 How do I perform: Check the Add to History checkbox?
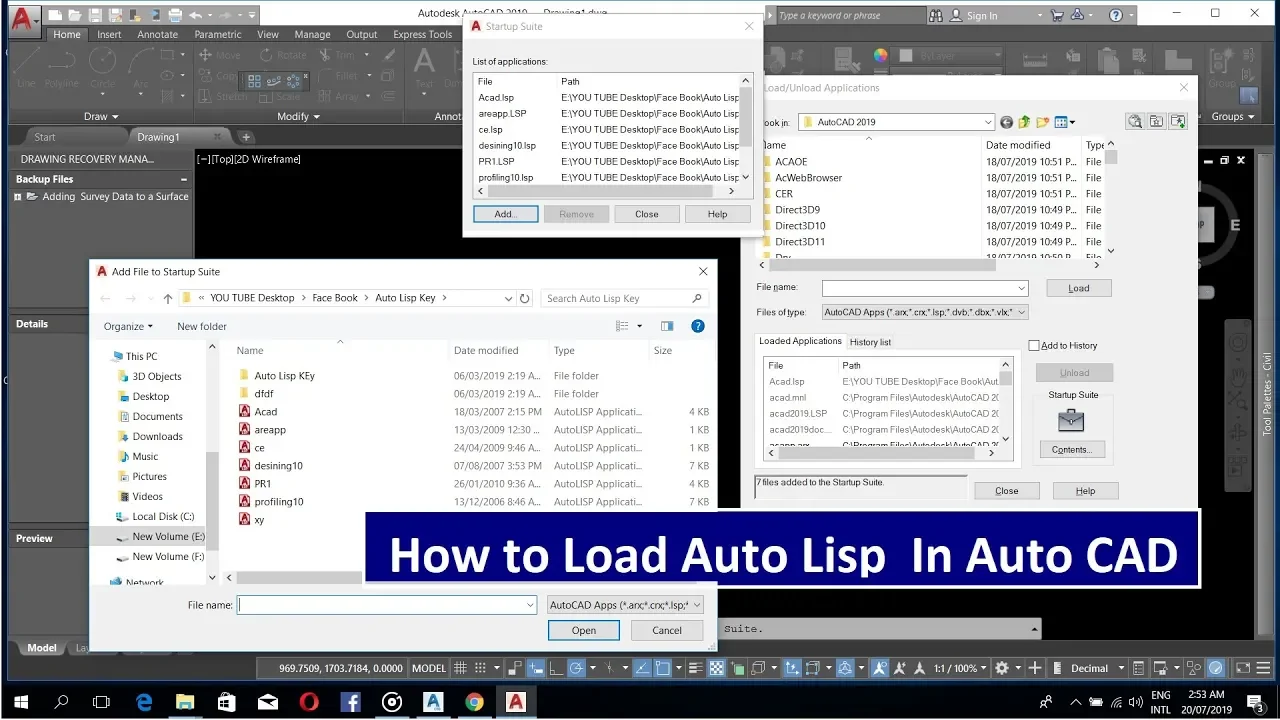pyautogui.click(x=1035, y=345)
